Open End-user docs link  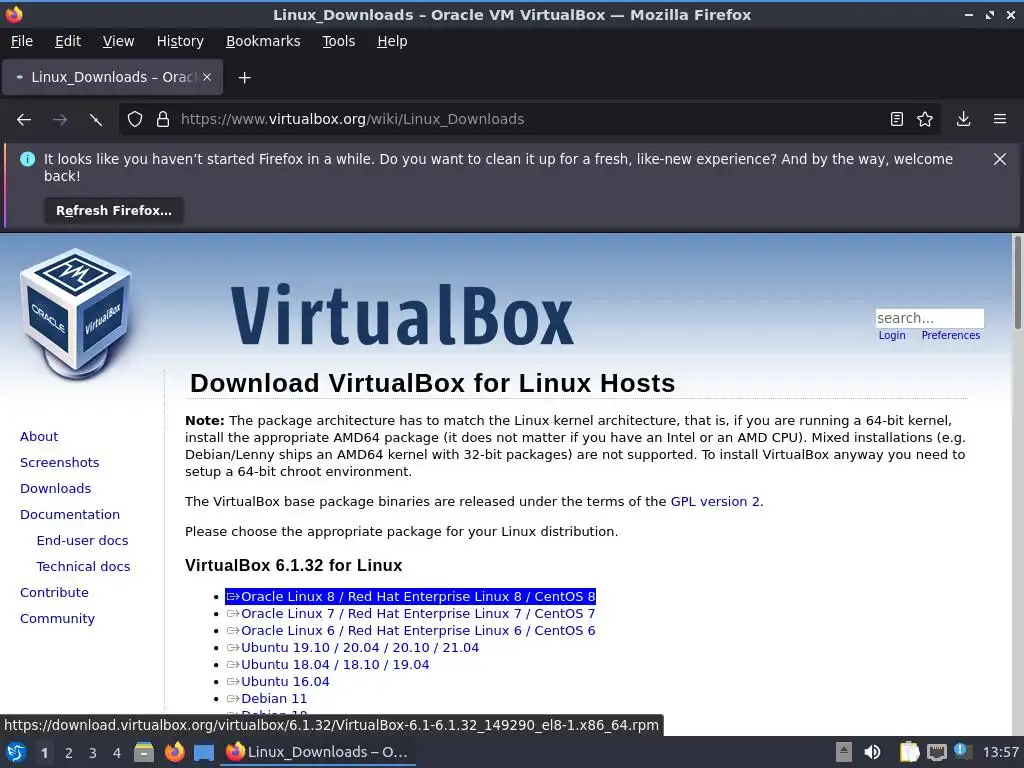click(x=82, y=541)
